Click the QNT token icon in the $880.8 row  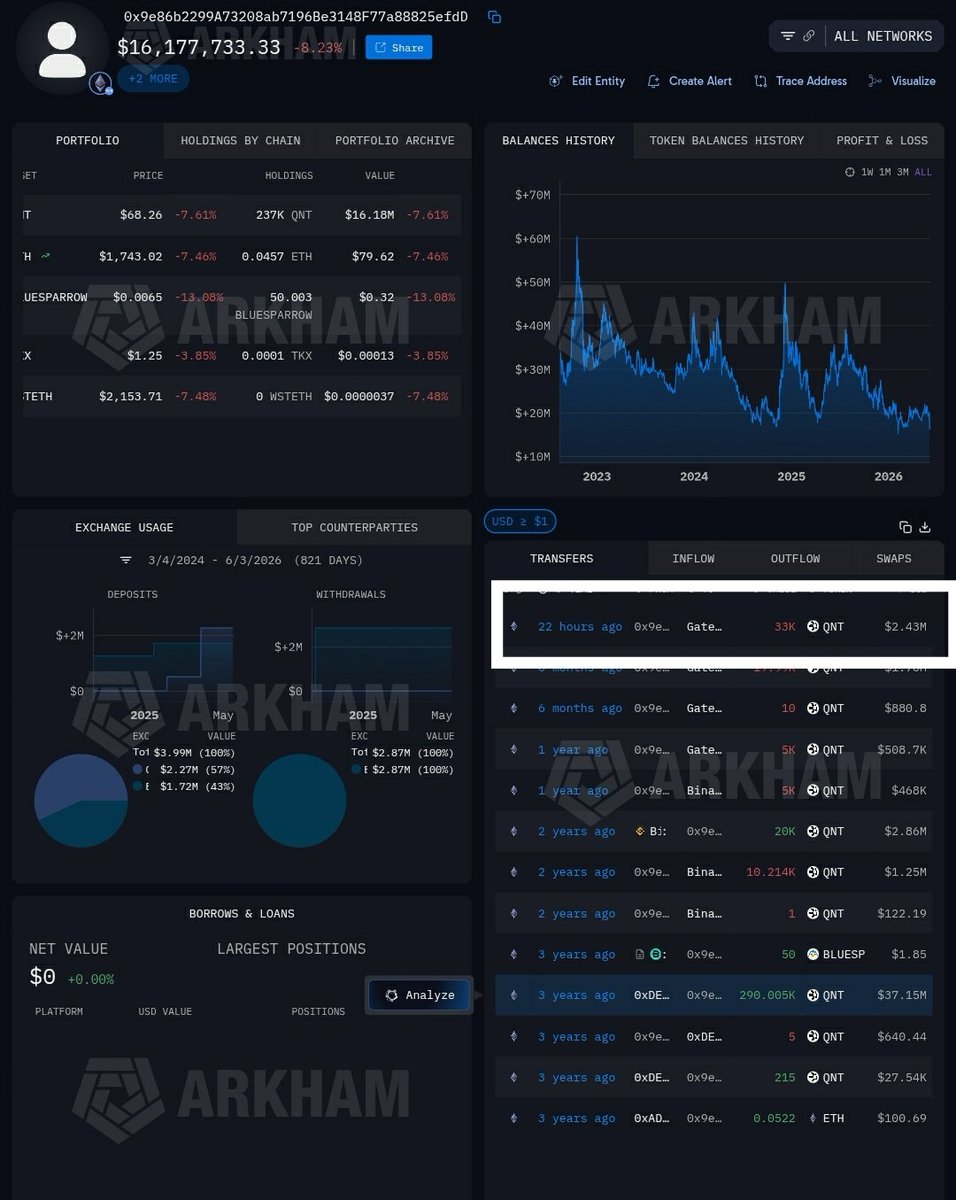[x=813, y=708]
